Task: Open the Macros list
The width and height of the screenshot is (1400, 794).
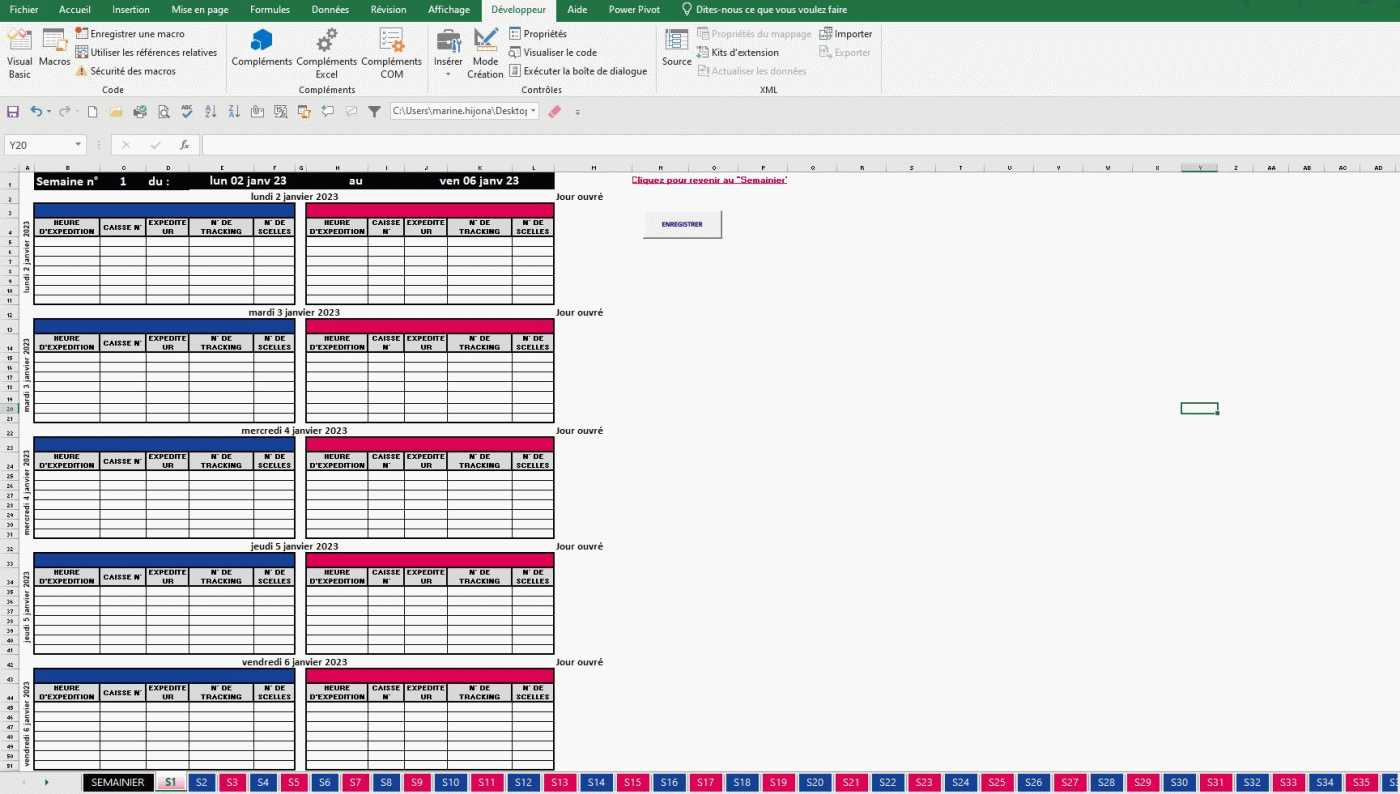Action: [x=54, y=48]
